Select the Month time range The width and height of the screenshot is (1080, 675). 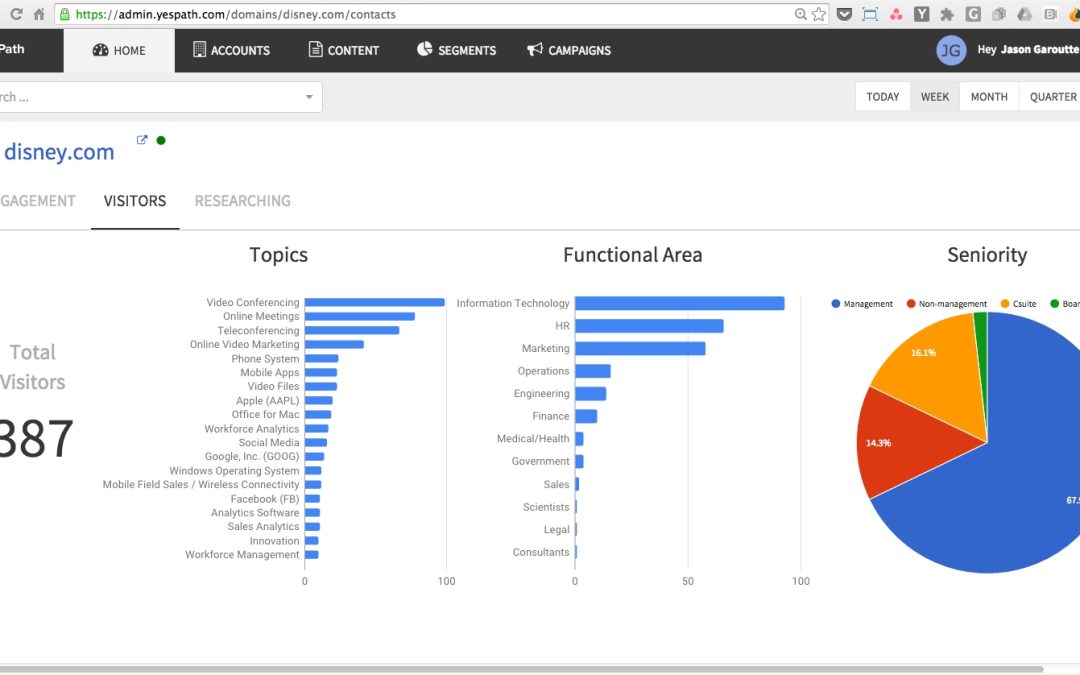point(989,96)
